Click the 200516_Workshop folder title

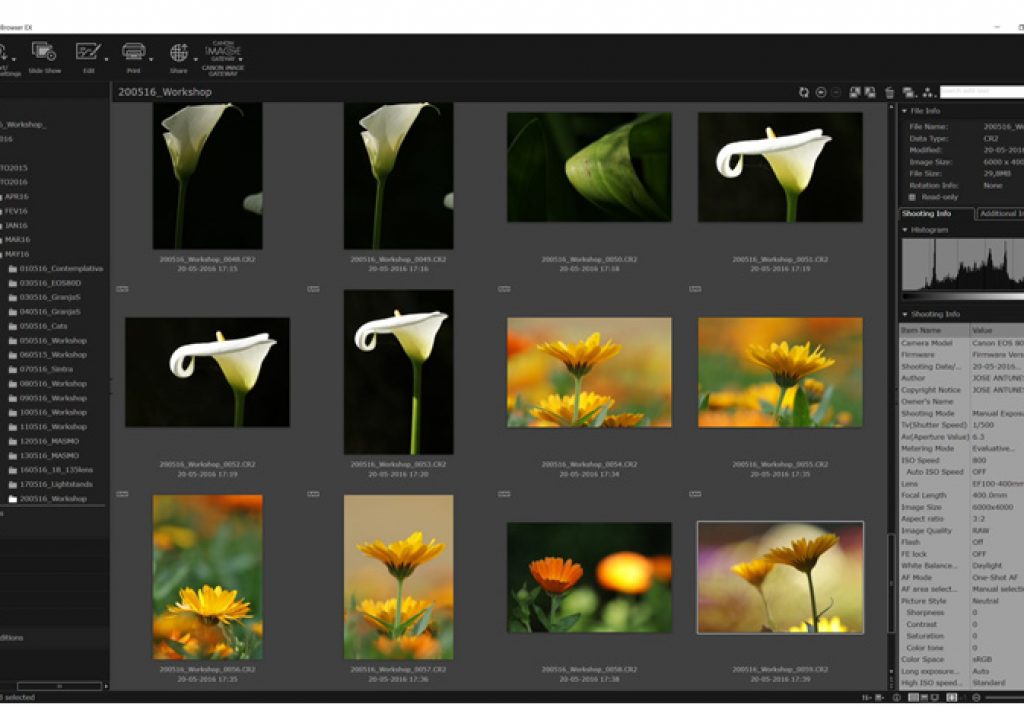[165, 92]
